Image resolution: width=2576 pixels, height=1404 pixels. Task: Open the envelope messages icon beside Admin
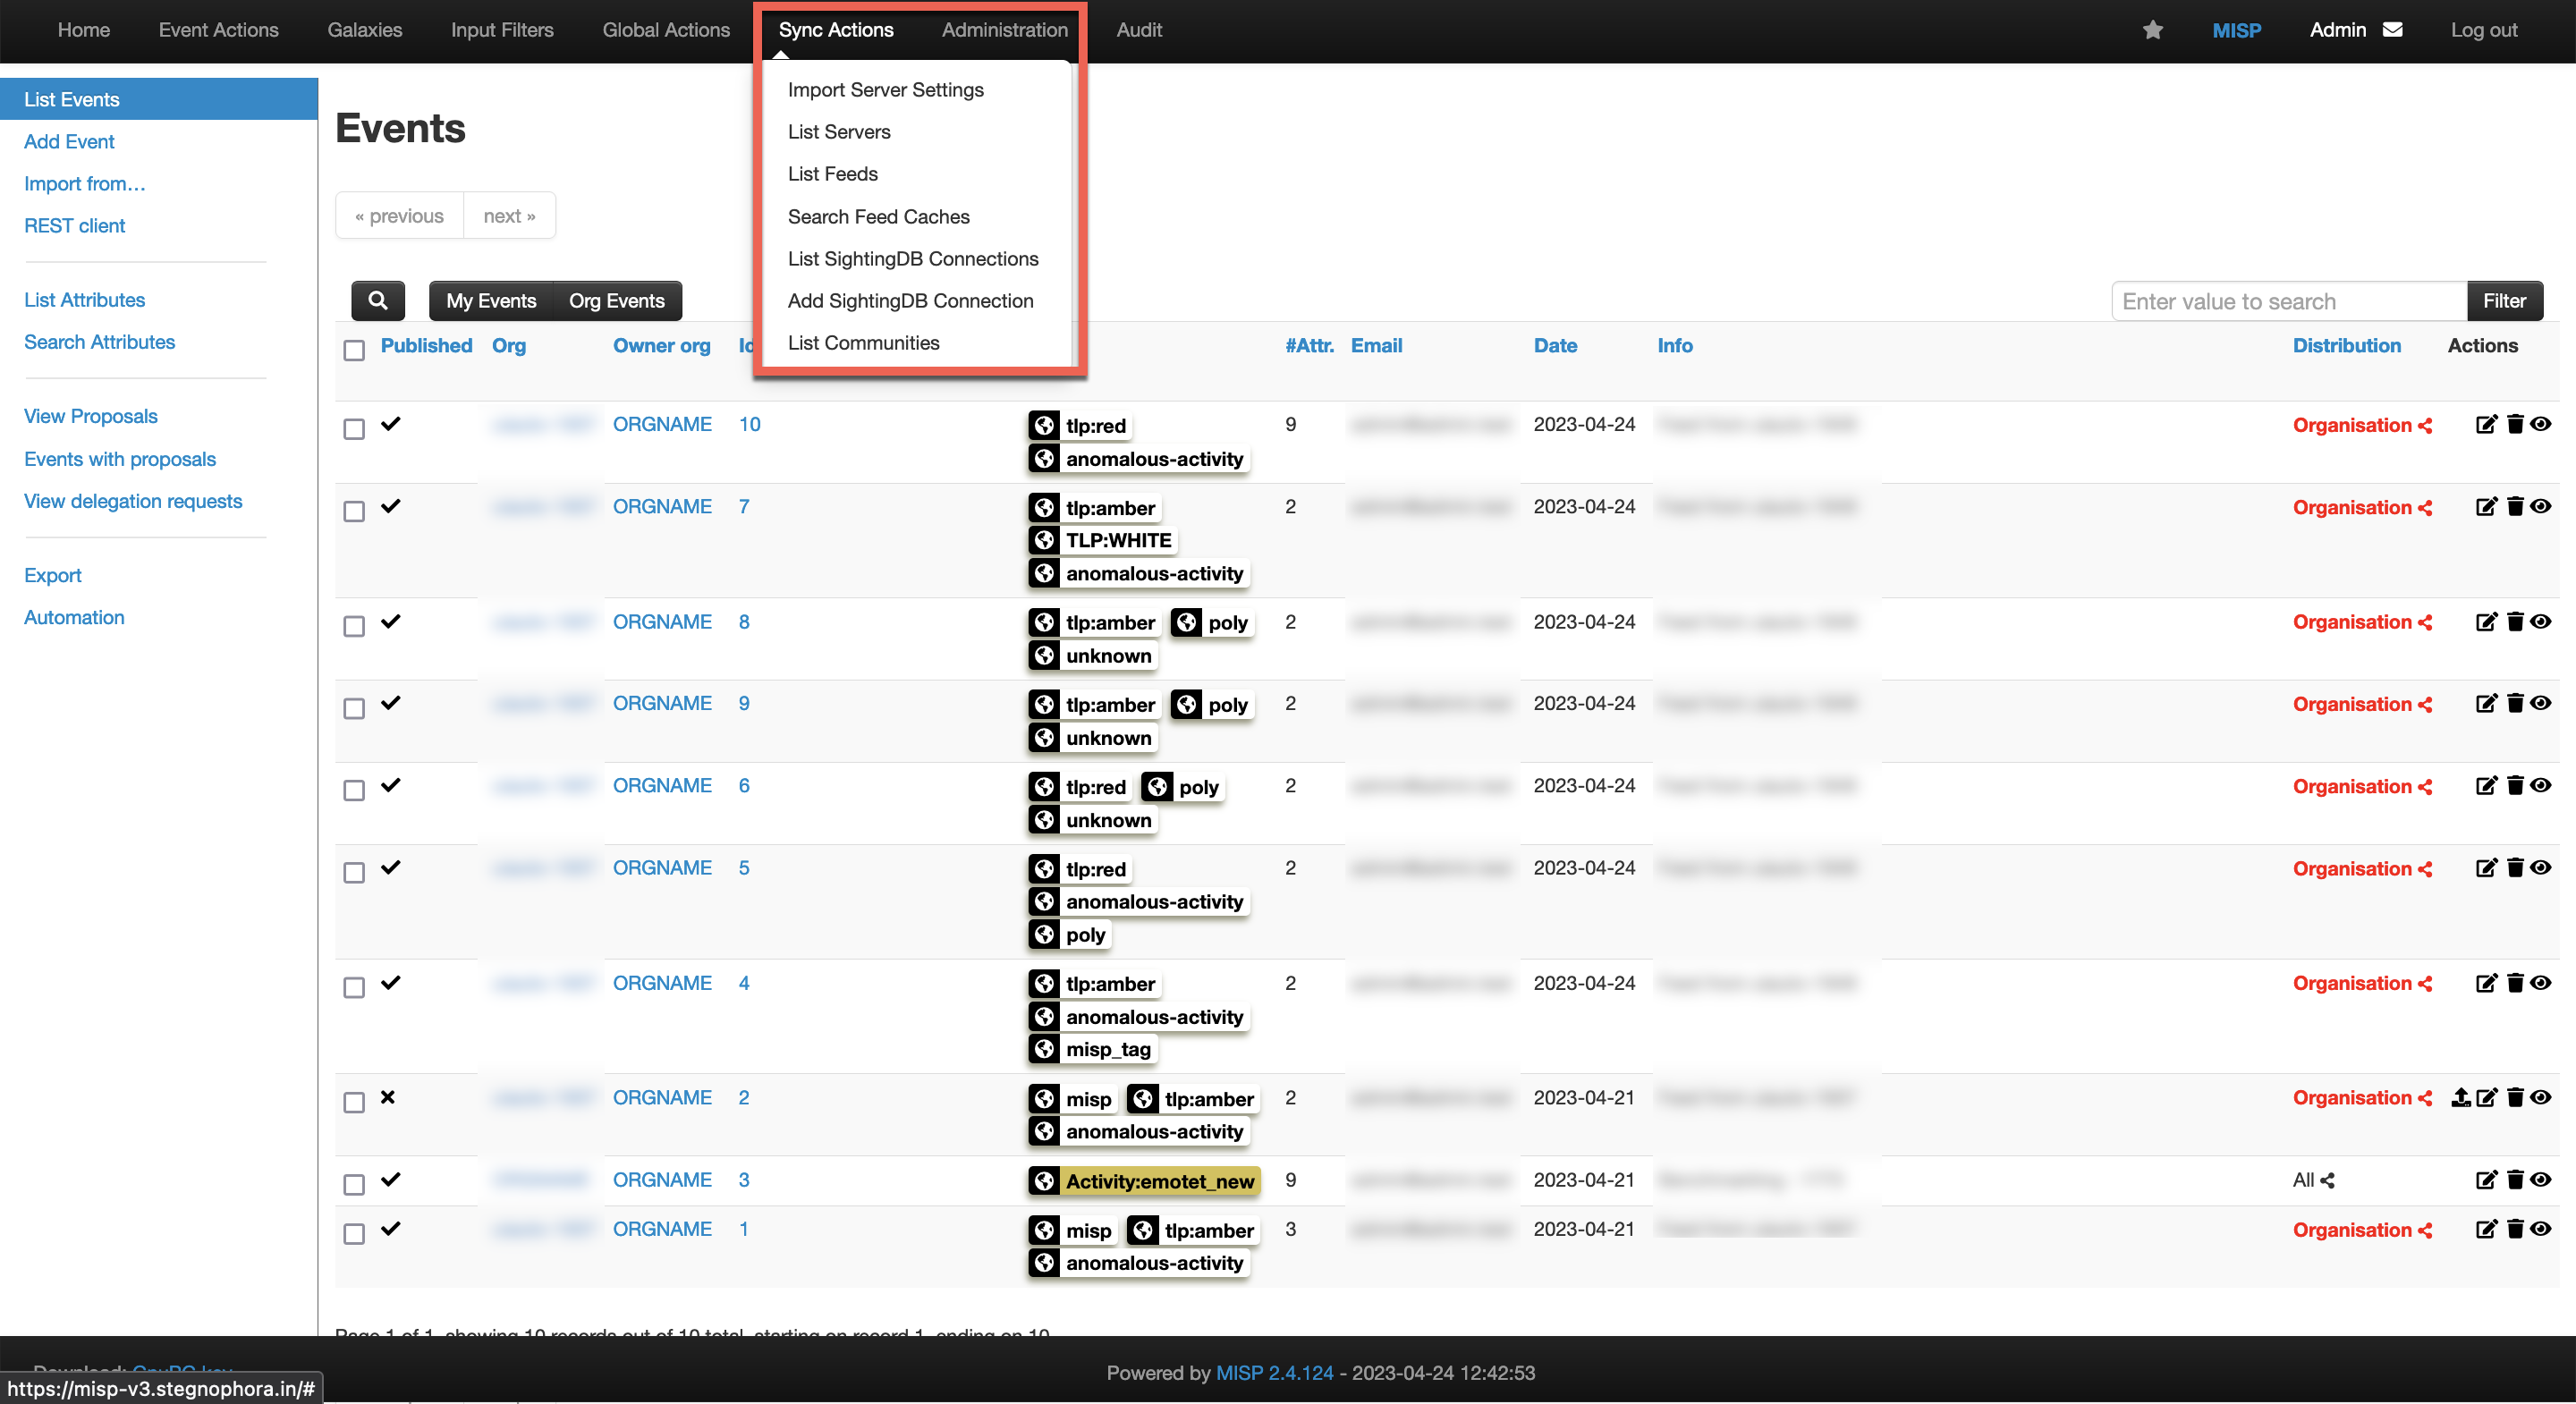(x=2393, y=30)
